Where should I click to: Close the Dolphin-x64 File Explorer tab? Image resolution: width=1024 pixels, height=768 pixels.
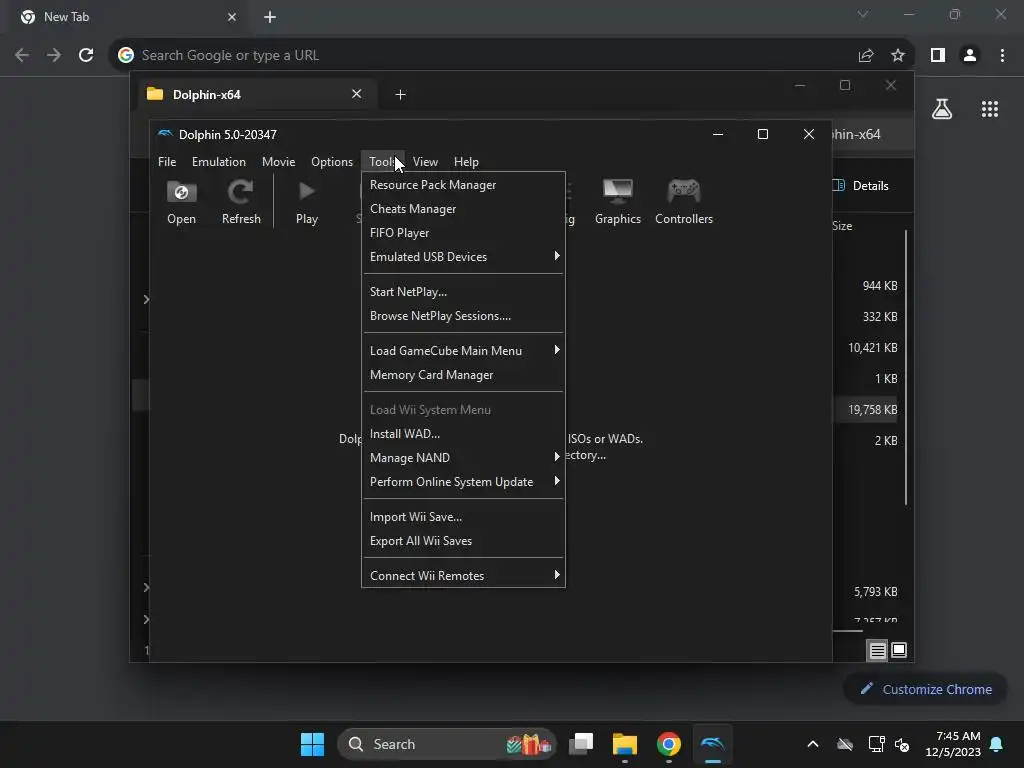tap(357, 94)
